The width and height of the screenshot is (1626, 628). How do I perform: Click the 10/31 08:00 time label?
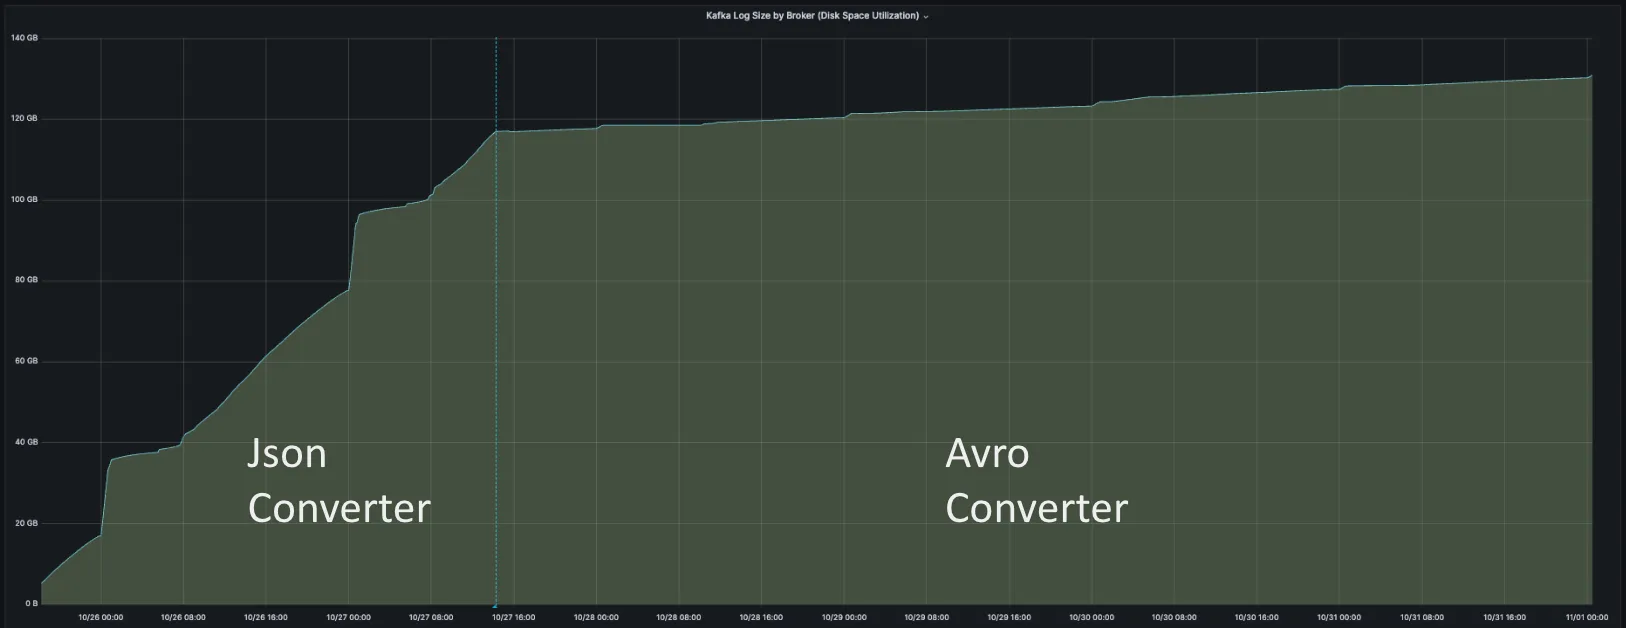pyautogui.click(x=1422, y=617)
